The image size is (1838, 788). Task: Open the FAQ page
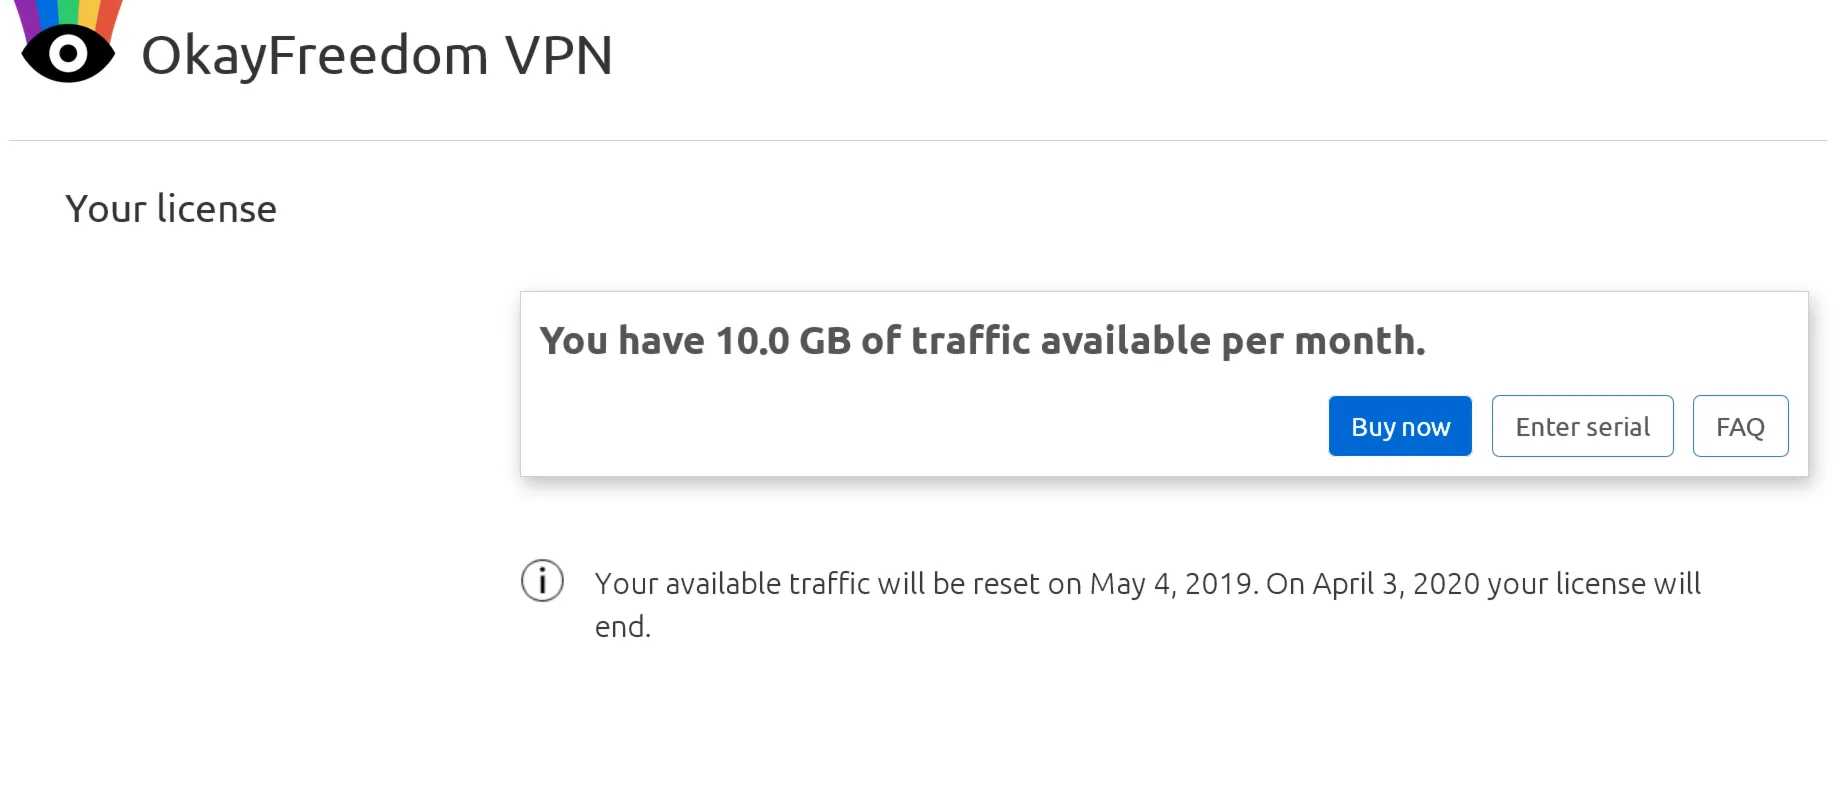(1740, 427)
